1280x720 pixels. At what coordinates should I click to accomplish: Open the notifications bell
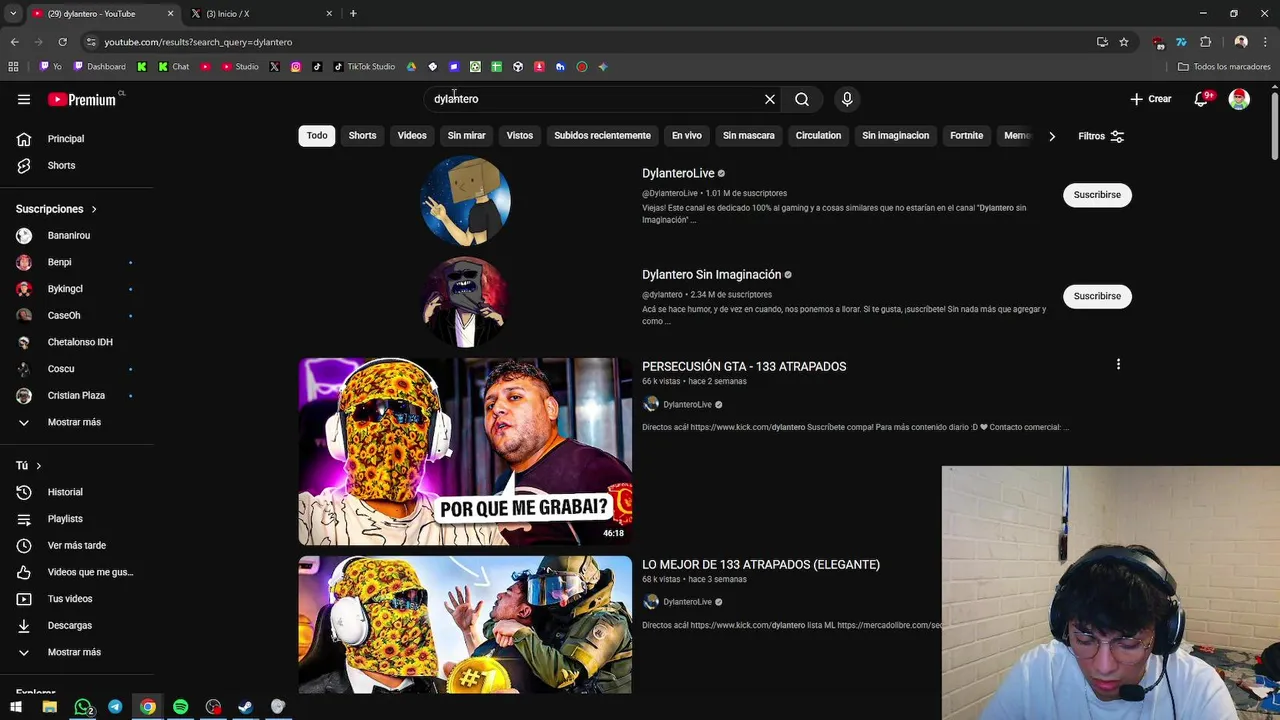coord(1202,99)
